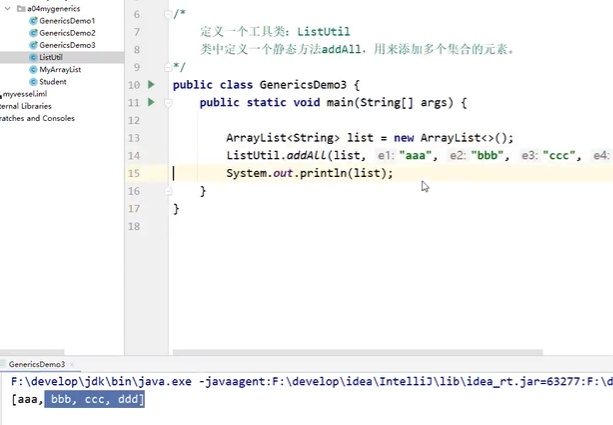Open MyArrayList class file
The image size is (613, 425).
60,70
